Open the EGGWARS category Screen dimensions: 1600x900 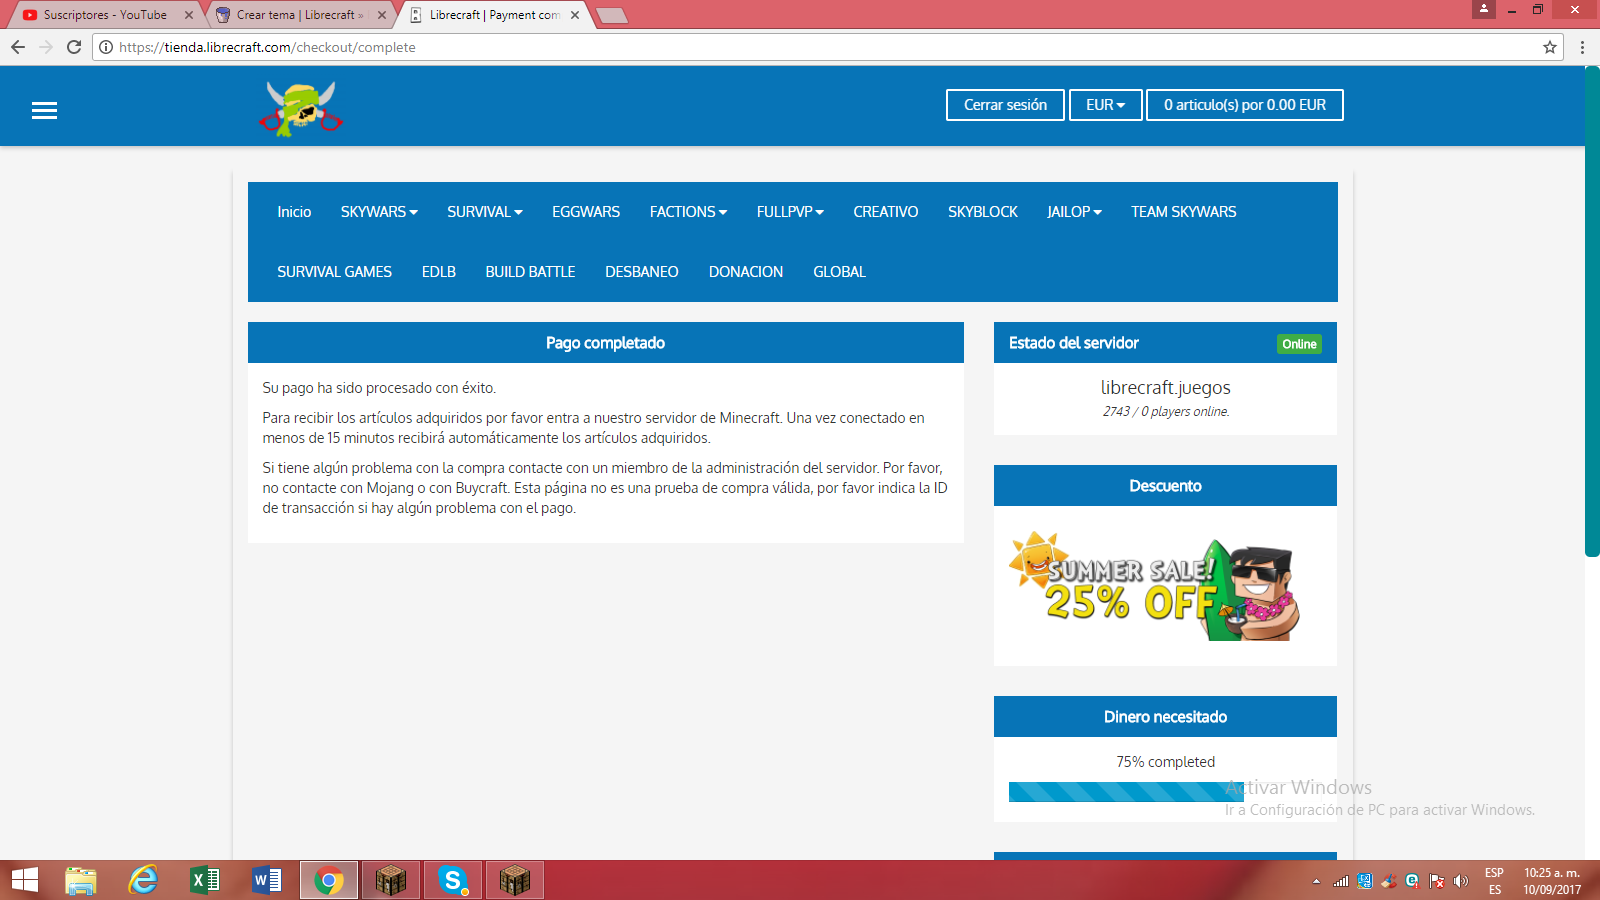coord(586,212)
